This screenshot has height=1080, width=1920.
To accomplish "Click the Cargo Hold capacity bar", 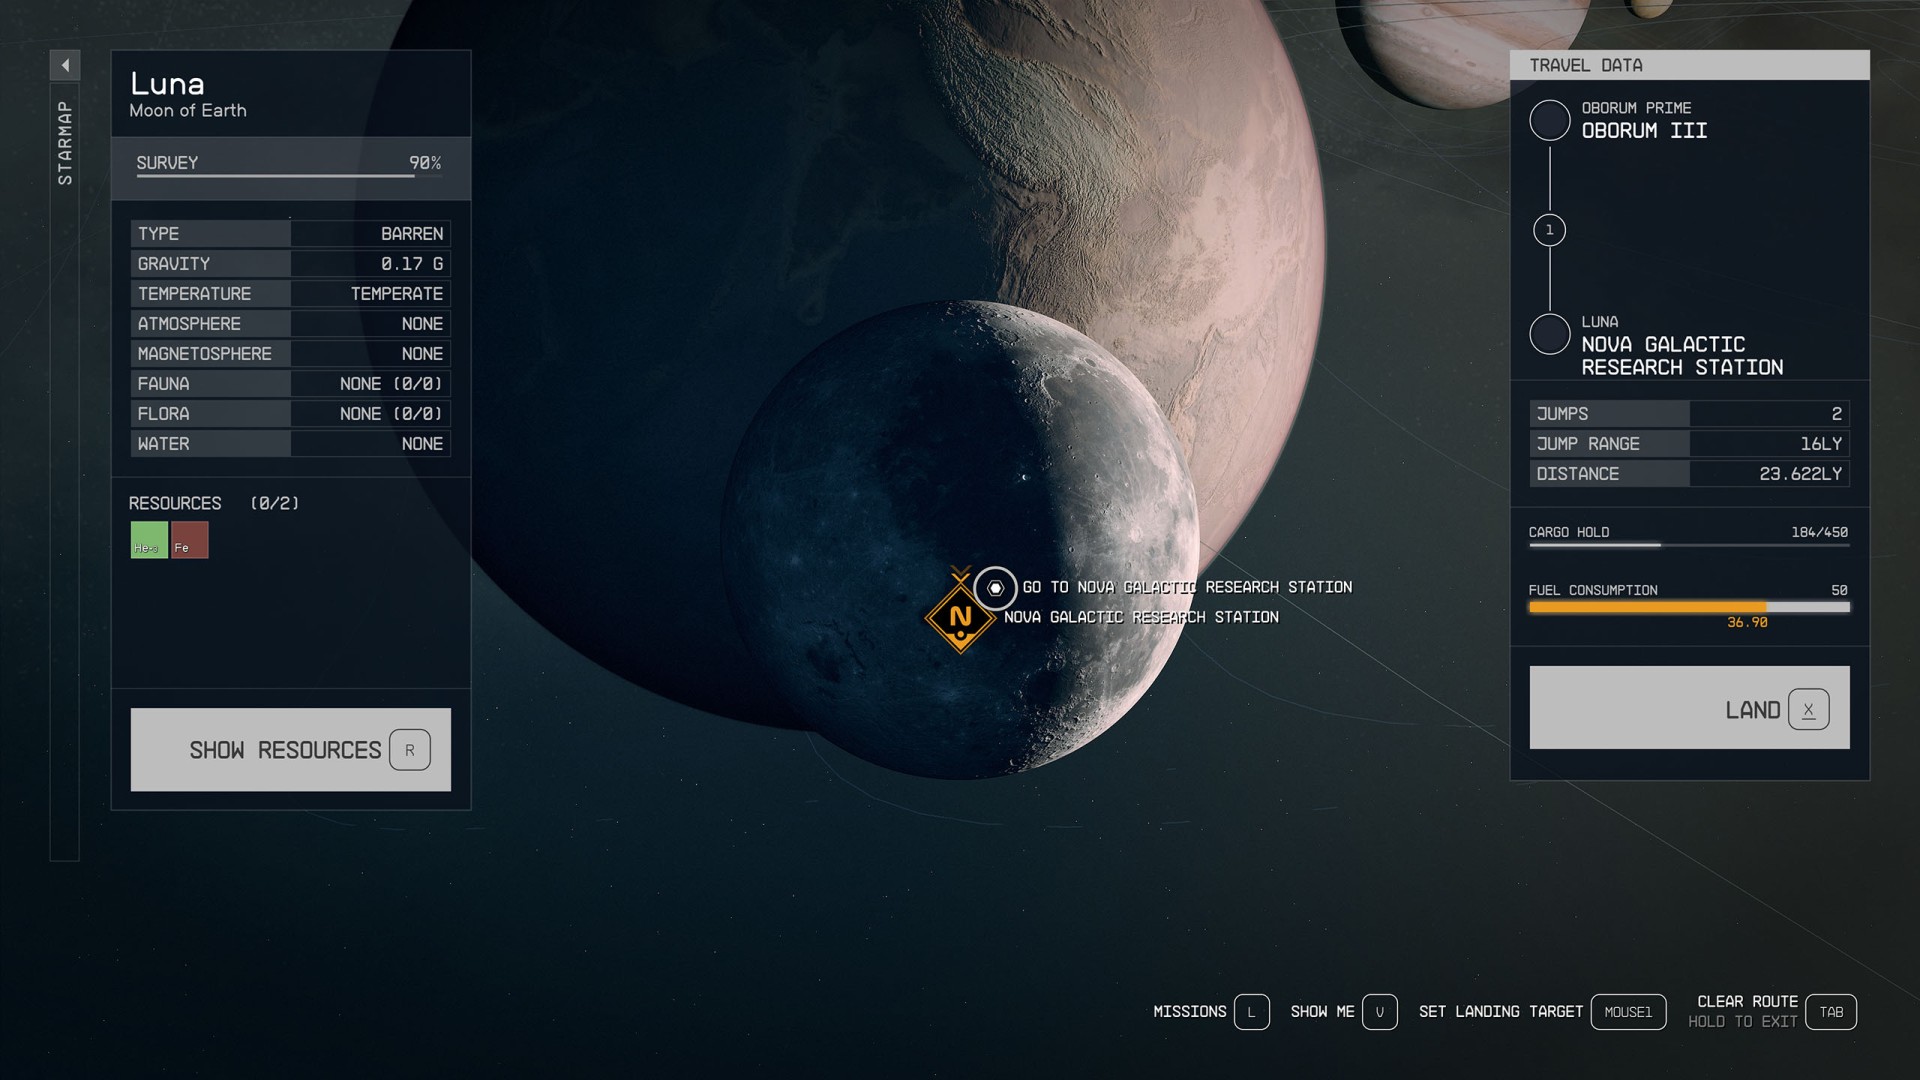I will click(x=1689, y=545).
